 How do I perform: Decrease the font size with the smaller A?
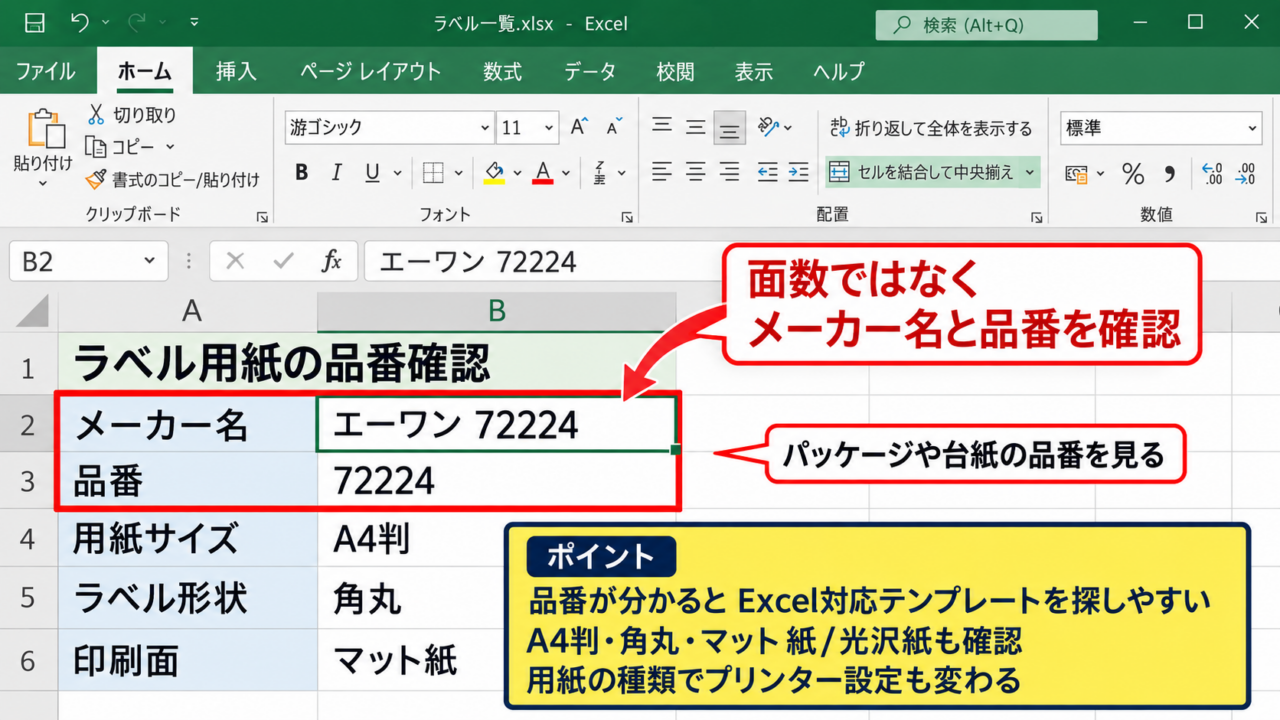[613, 127]
